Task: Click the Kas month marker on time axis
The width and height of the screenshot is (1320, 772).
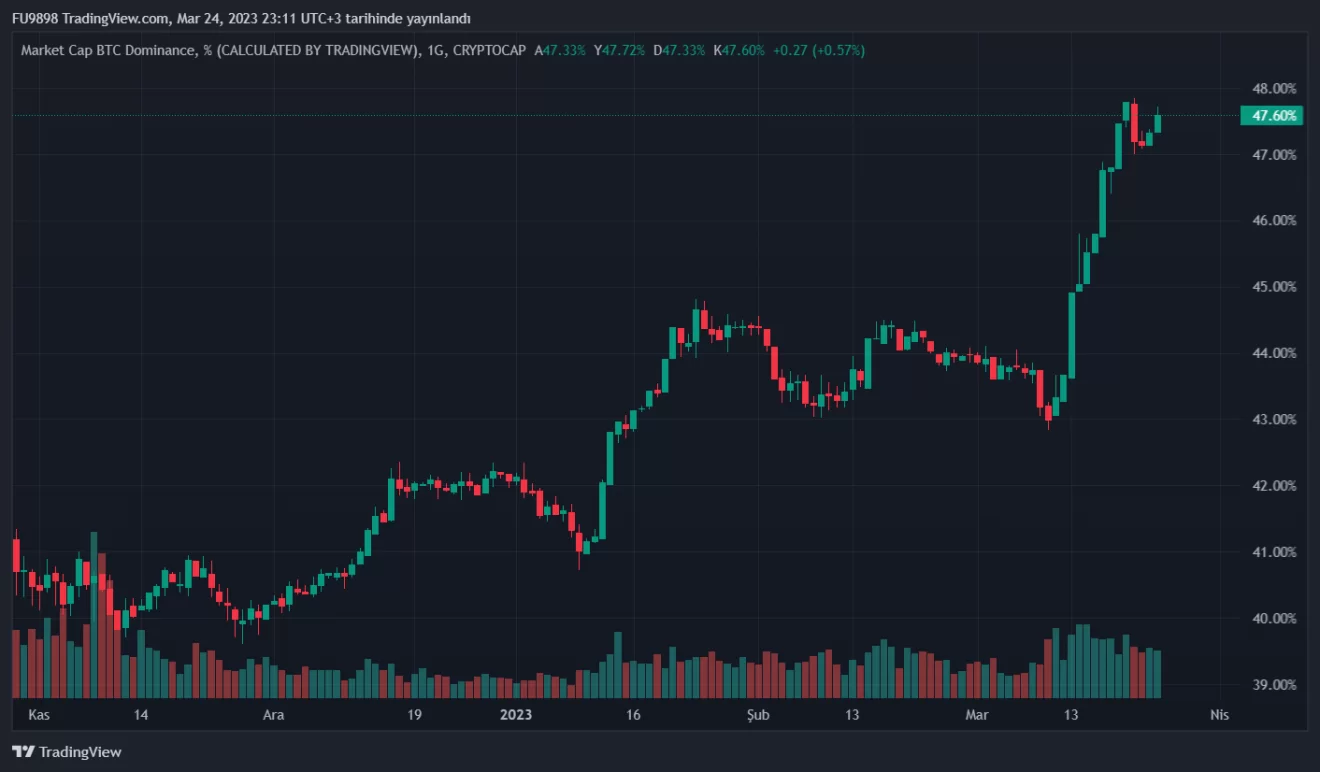Action: click(x=39, y=715)
